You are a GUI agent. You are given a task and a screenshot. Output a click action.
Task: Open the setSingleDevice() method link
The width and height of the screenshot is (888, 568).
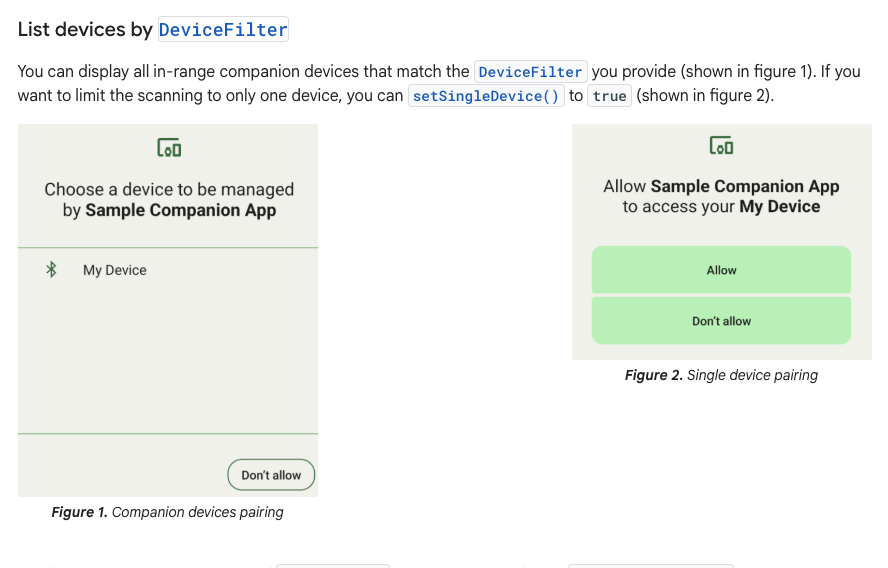(486, 96)
